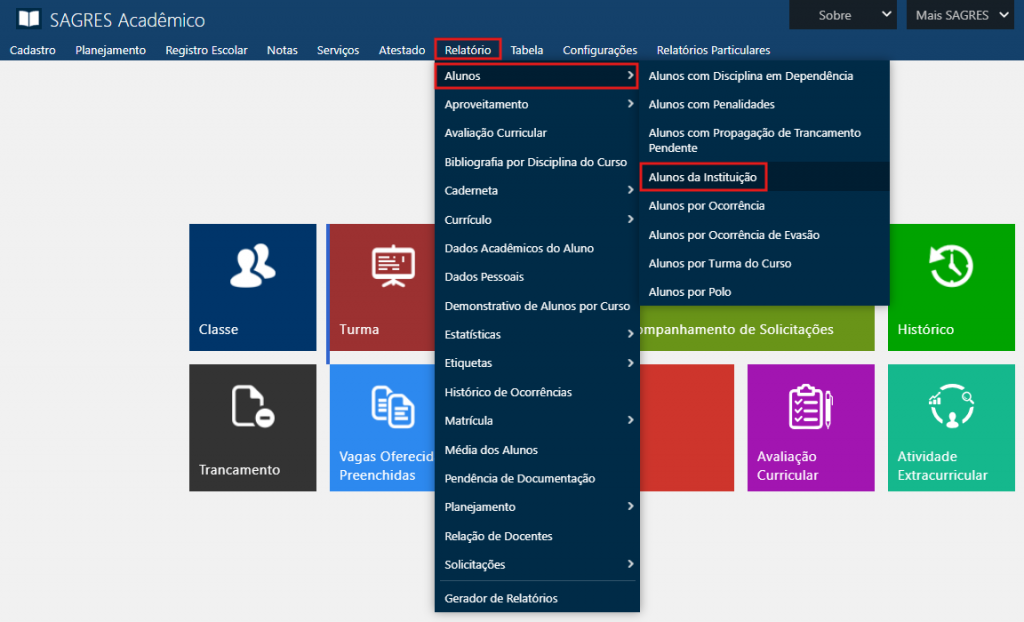Image resolution: width=1024 pixels, height=622 pixels.
Task: Click the SAGRES Acadêmico book logo icon
Action: click(29, 20)
